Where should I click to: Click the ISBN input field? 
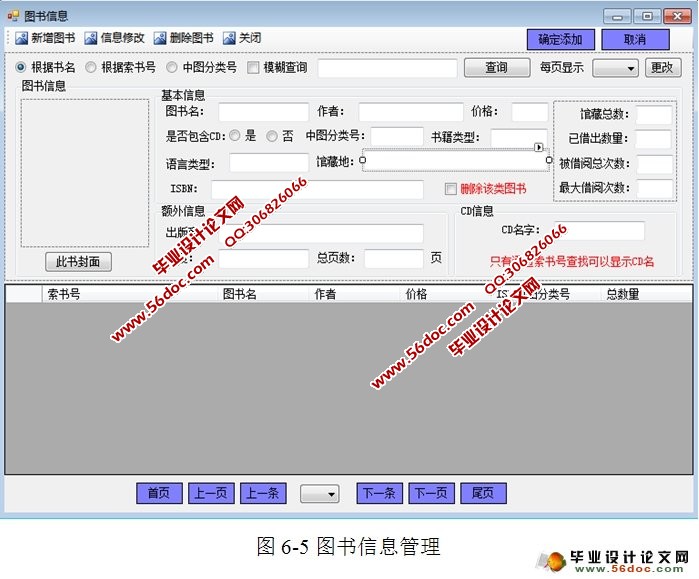(x=317, y=189)
